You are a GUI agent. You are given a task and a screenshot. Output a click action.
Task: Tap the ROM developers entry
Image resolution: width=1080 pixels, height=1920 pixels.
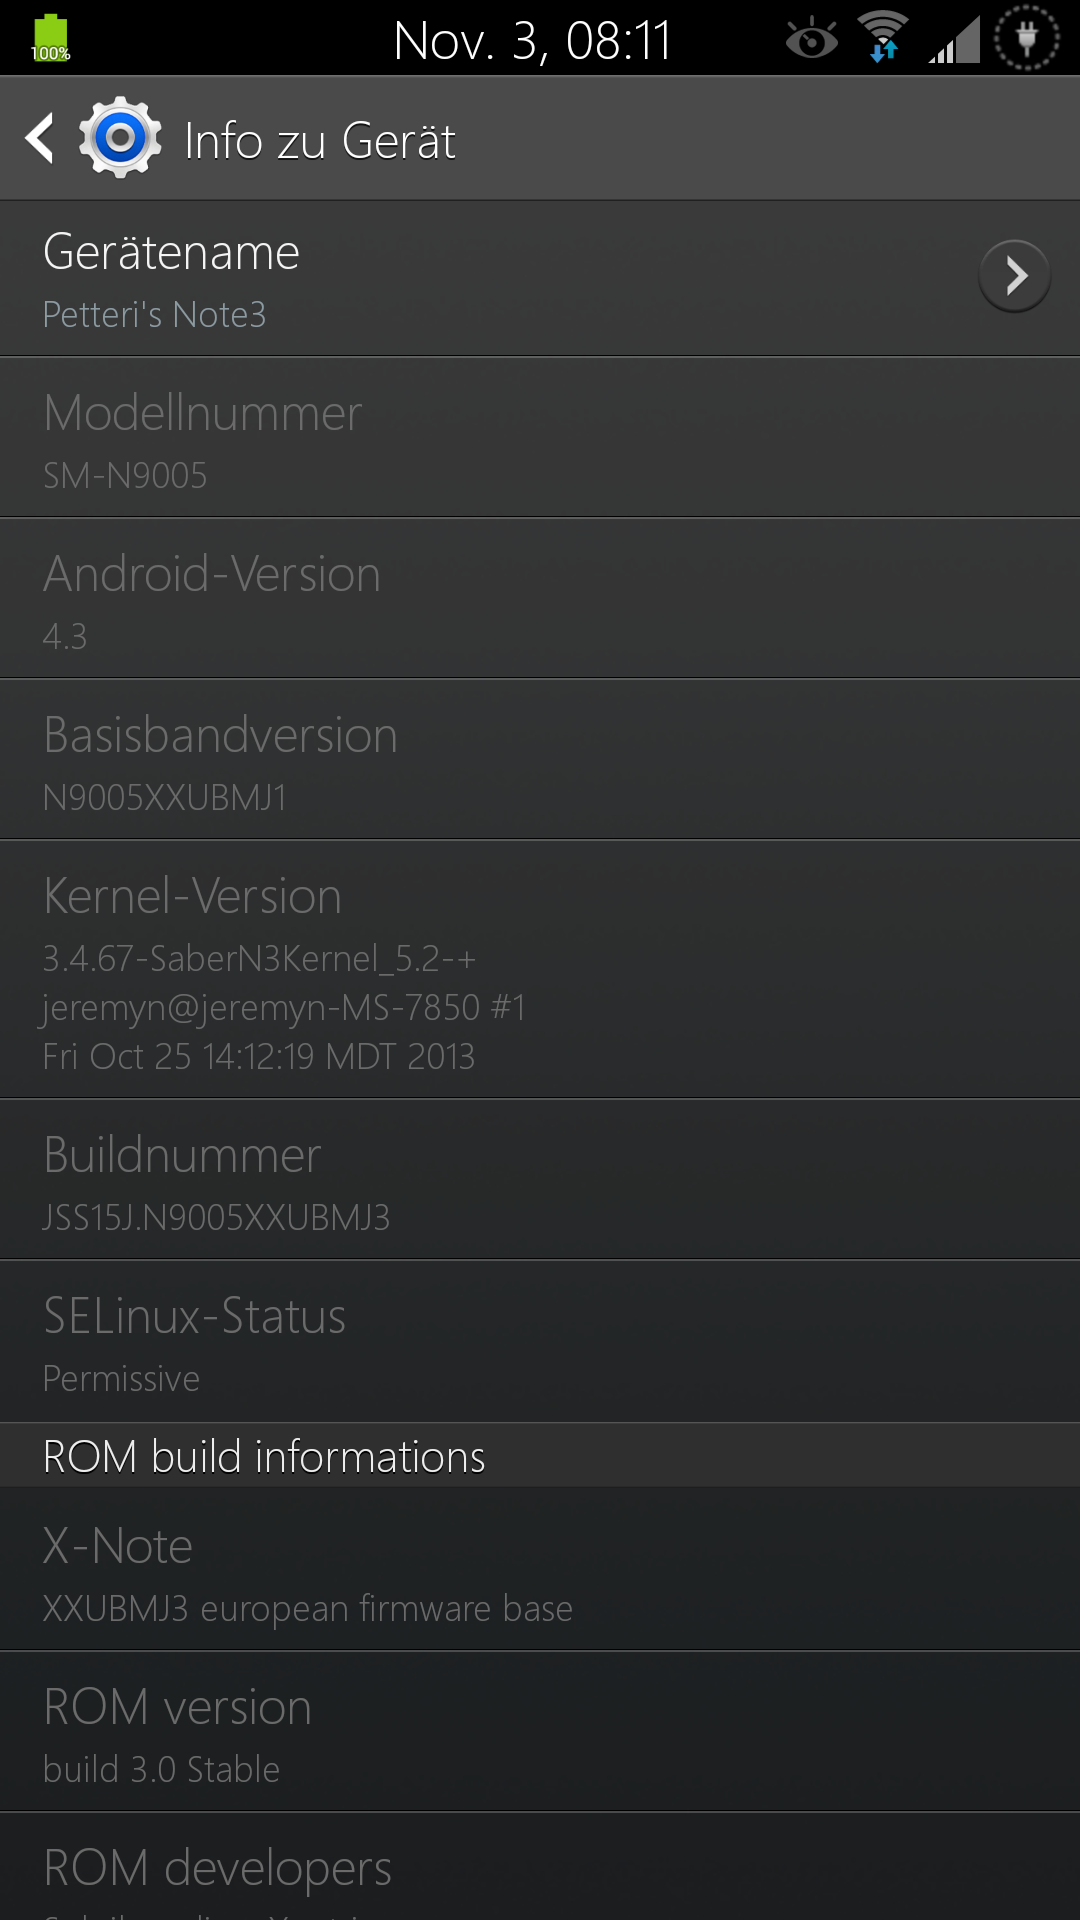click(x=540, y=1867)
